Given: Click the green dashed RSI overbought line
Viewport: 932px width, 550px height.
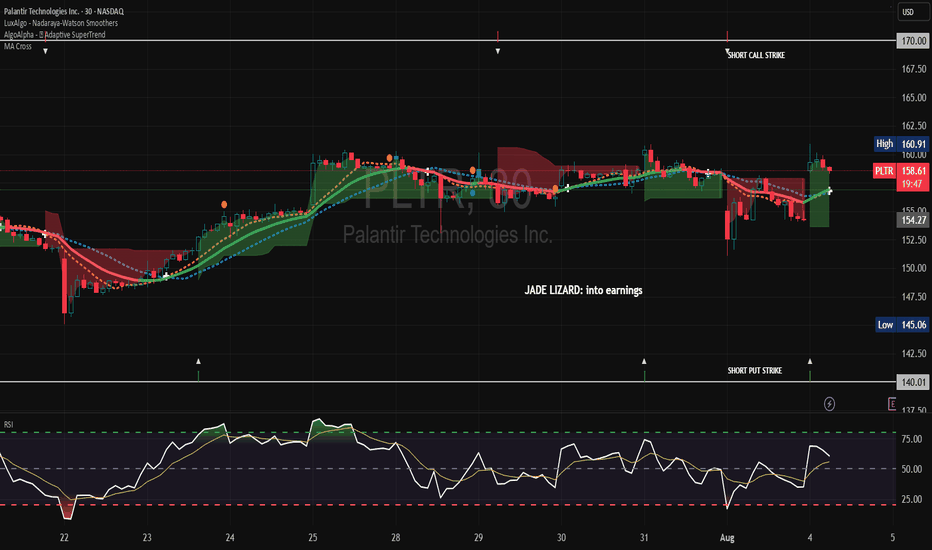Looking at the screenshot, I should click(x=446, y=432).
